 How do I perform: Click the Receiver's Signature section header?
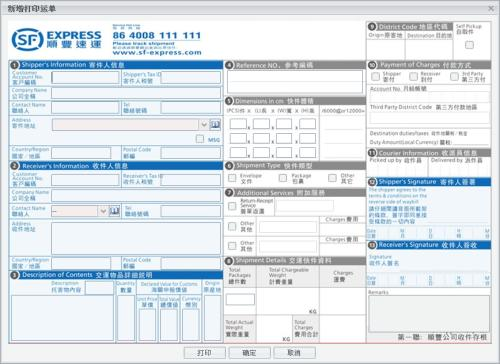pos(429,245)
